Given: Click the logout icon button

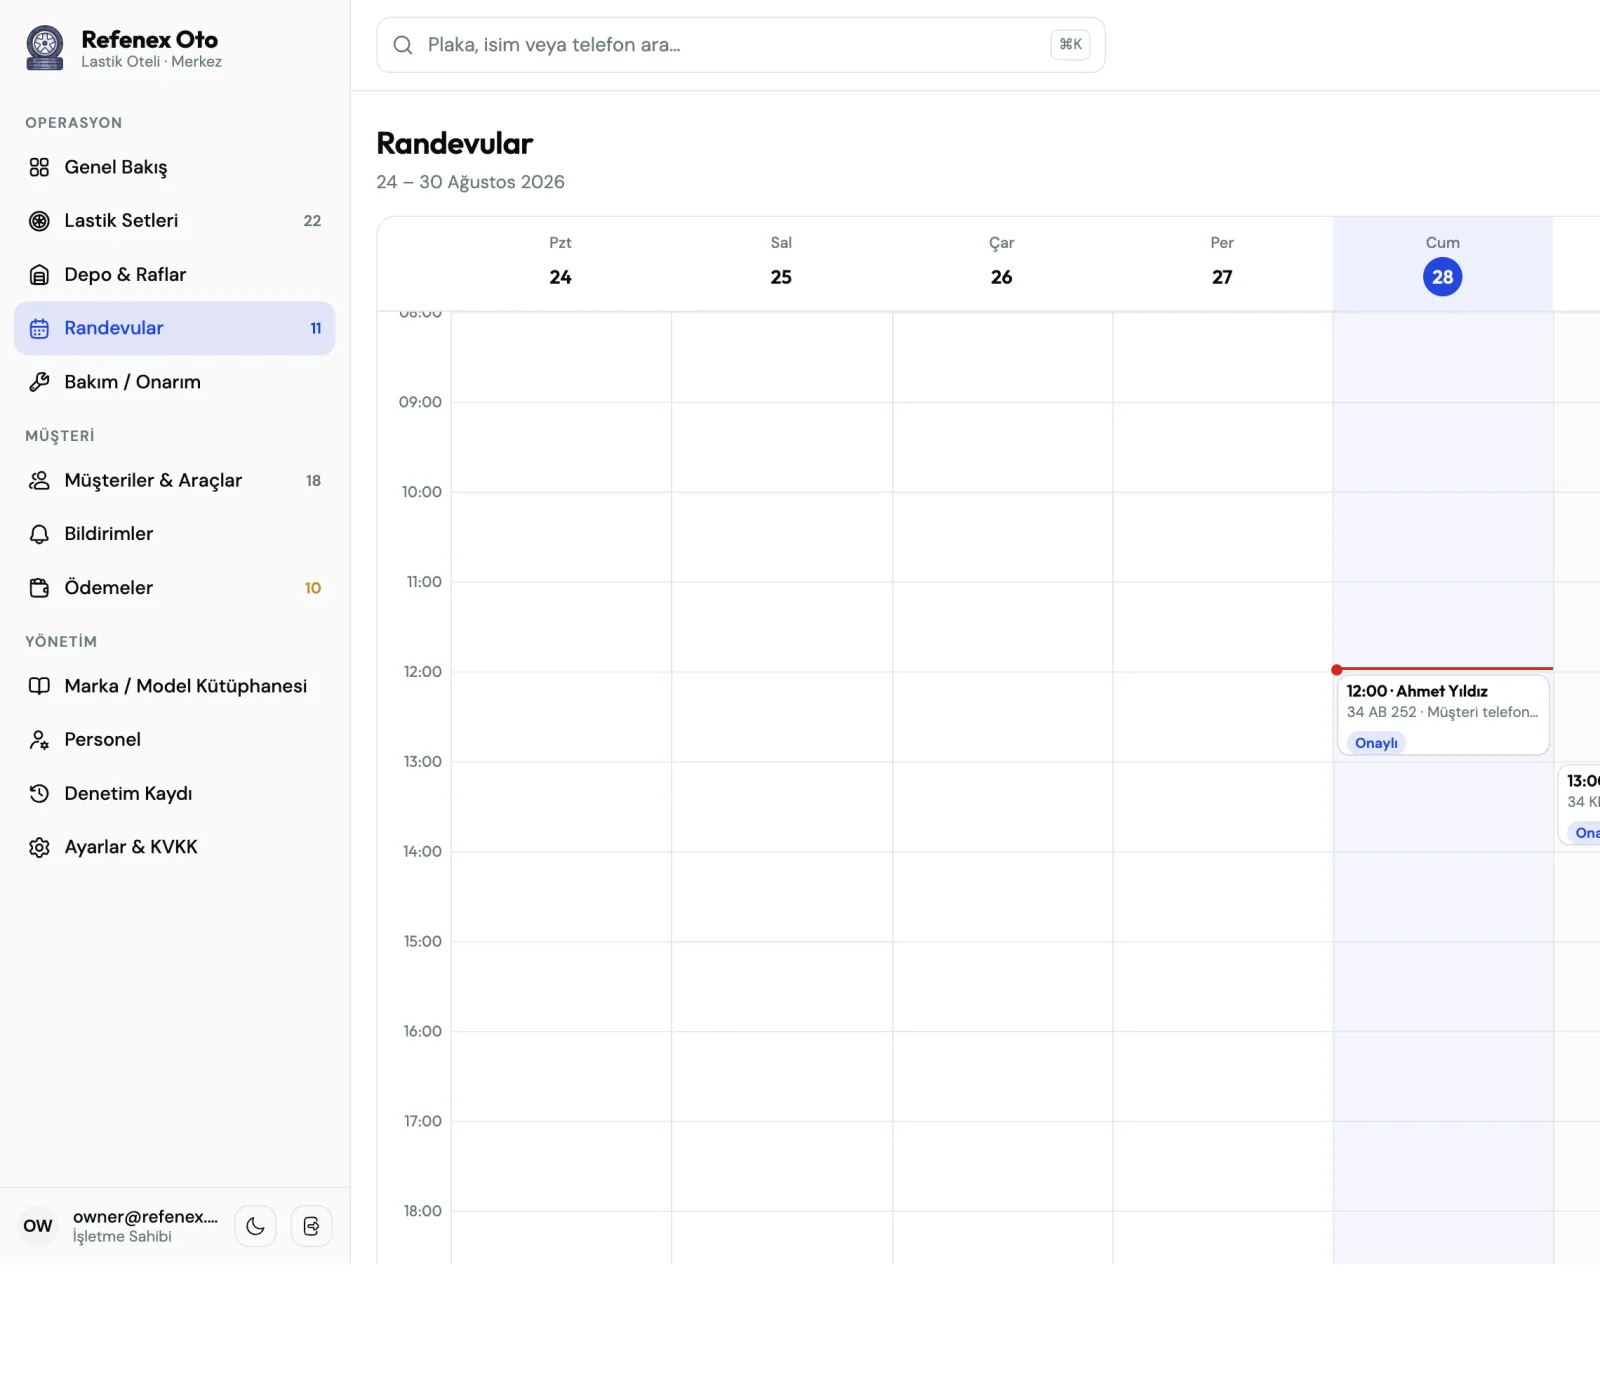Looking at the screenshot, I should click(x=311, y=1226).
